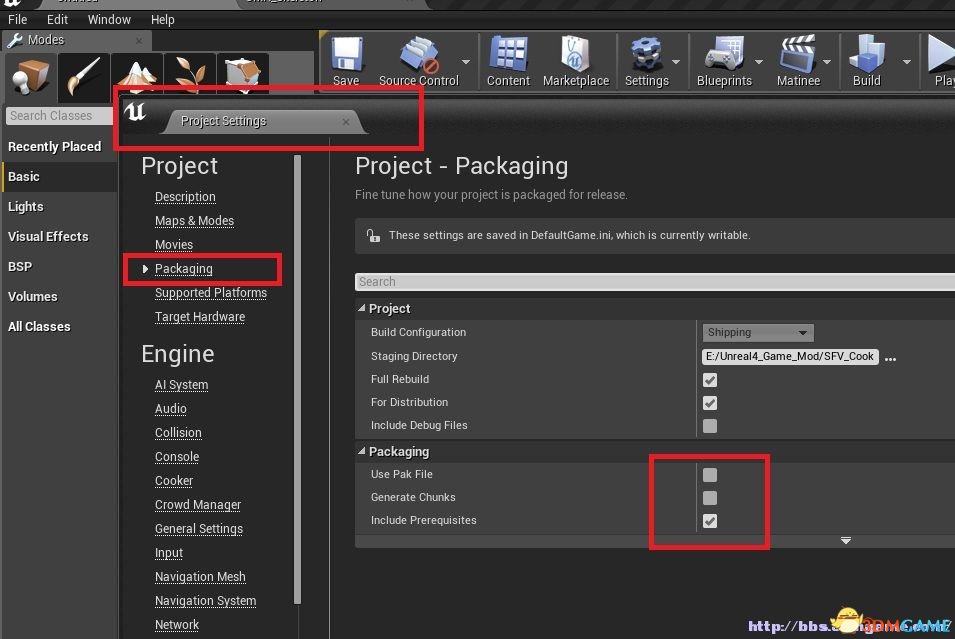Open the Description settings link

[x=185, y=197]
